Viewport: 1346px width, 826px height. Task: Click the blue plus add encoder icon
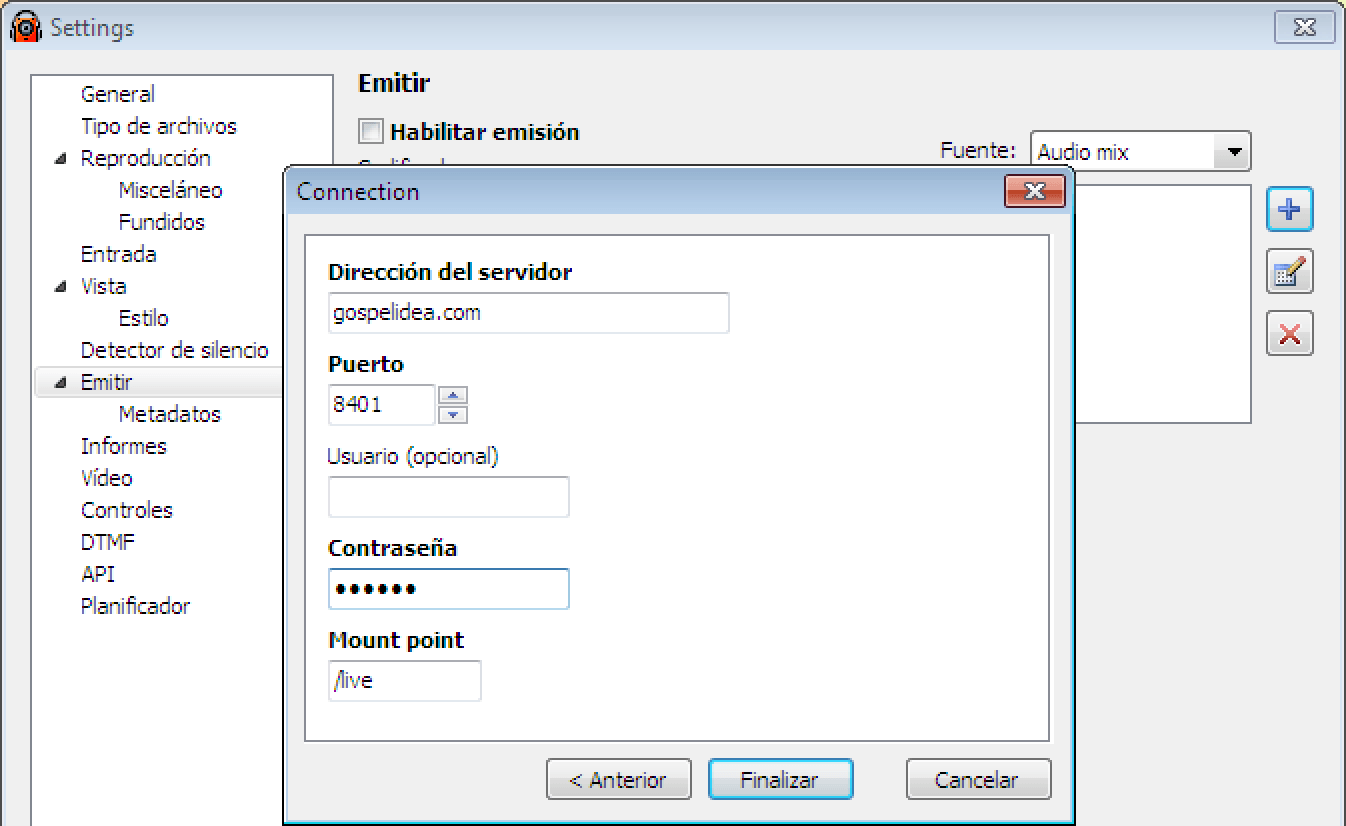1289,210
